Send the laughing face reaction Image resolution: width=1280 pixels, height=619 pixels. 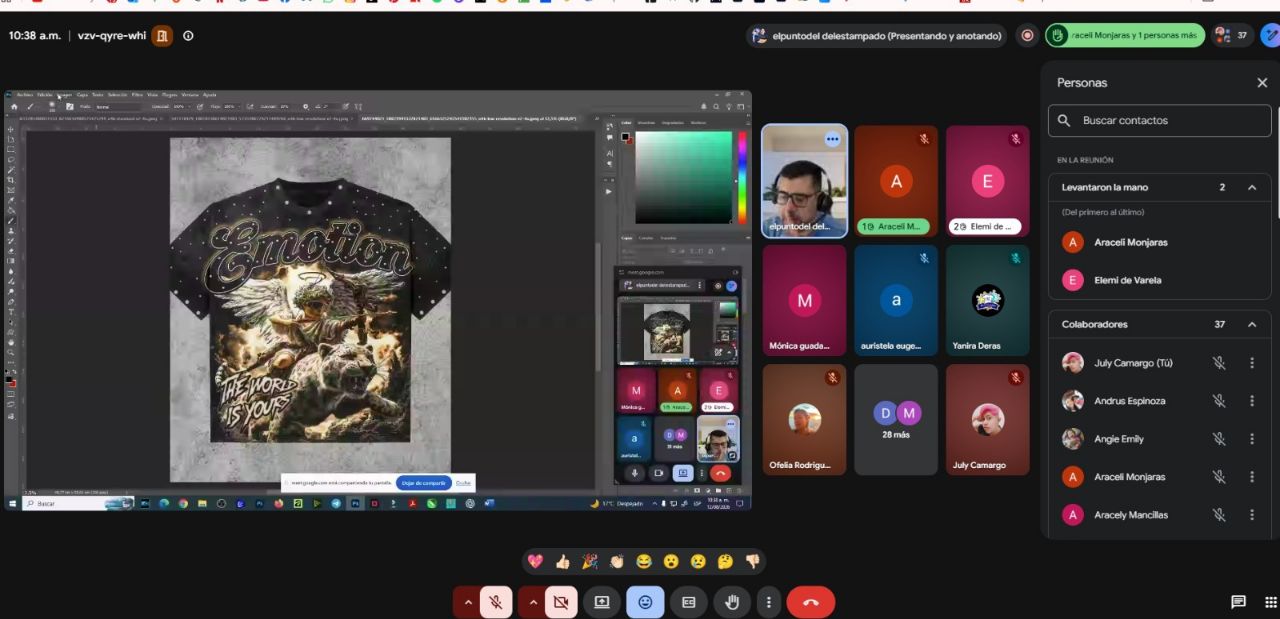(x=644, y=561)
